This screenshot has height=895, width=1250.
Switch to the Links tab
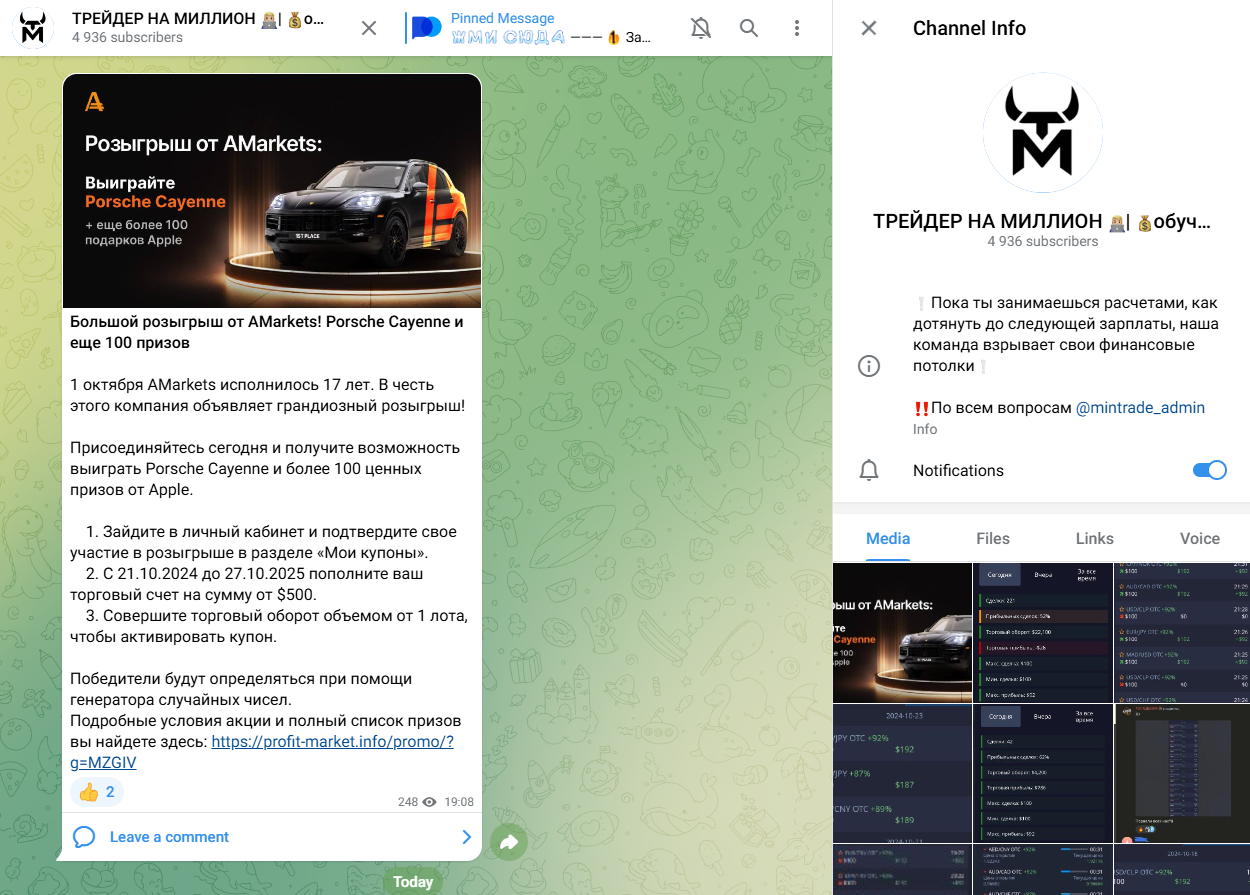coord(1095,538)
